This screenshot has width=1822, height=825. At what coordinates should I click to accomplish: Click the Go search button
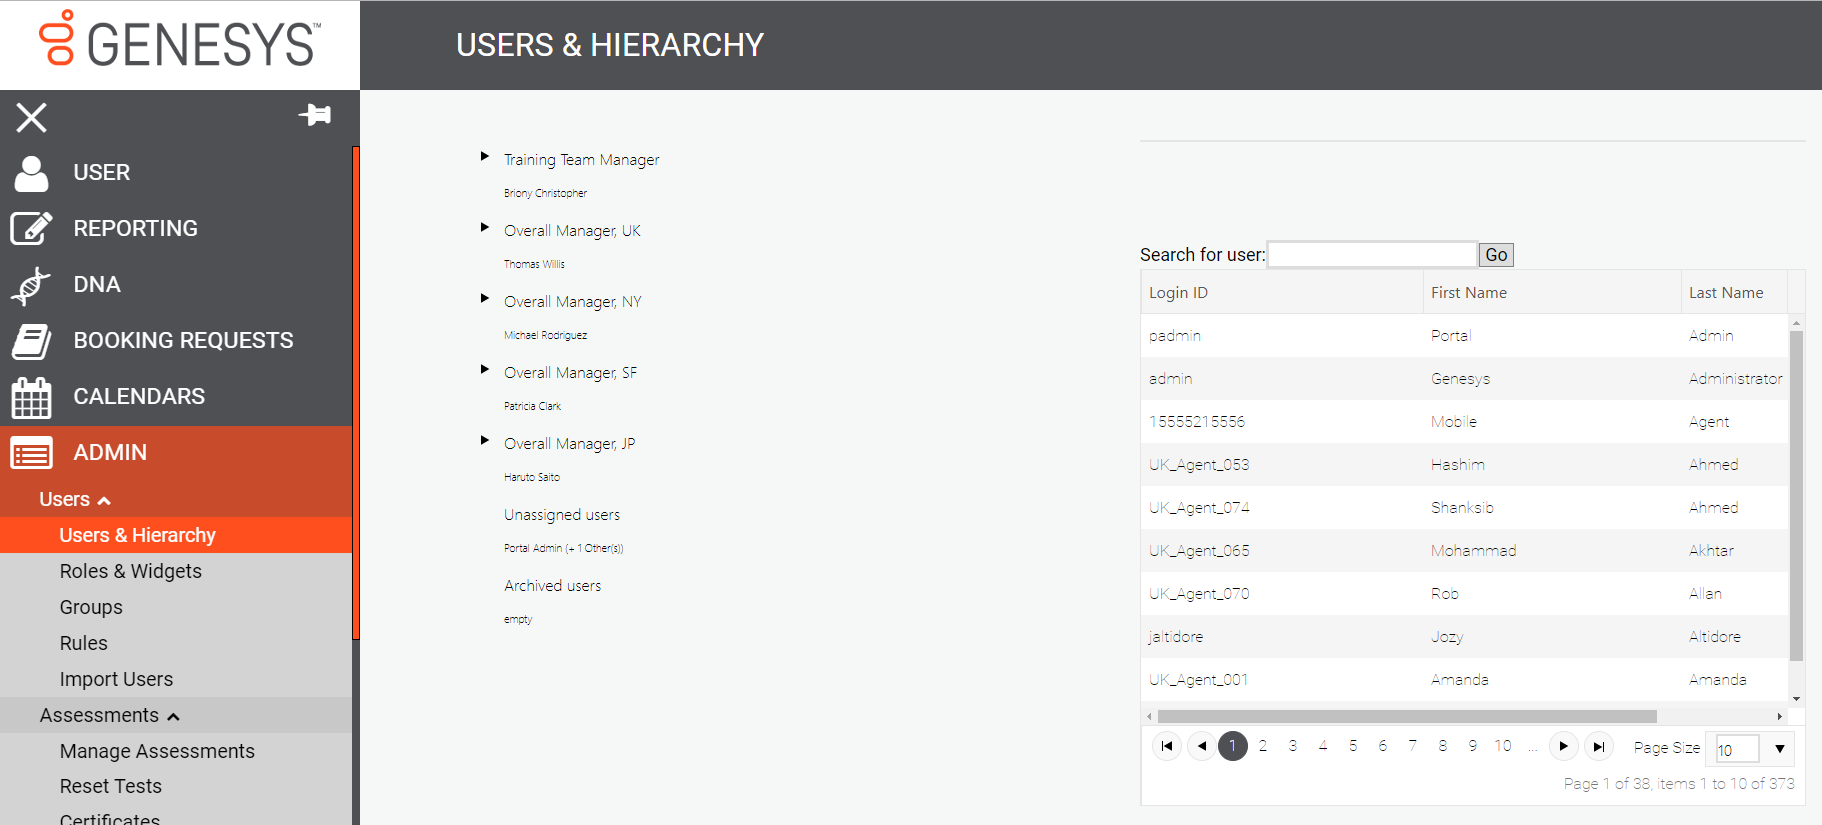pyautogui.click(x=1496, y=255)
